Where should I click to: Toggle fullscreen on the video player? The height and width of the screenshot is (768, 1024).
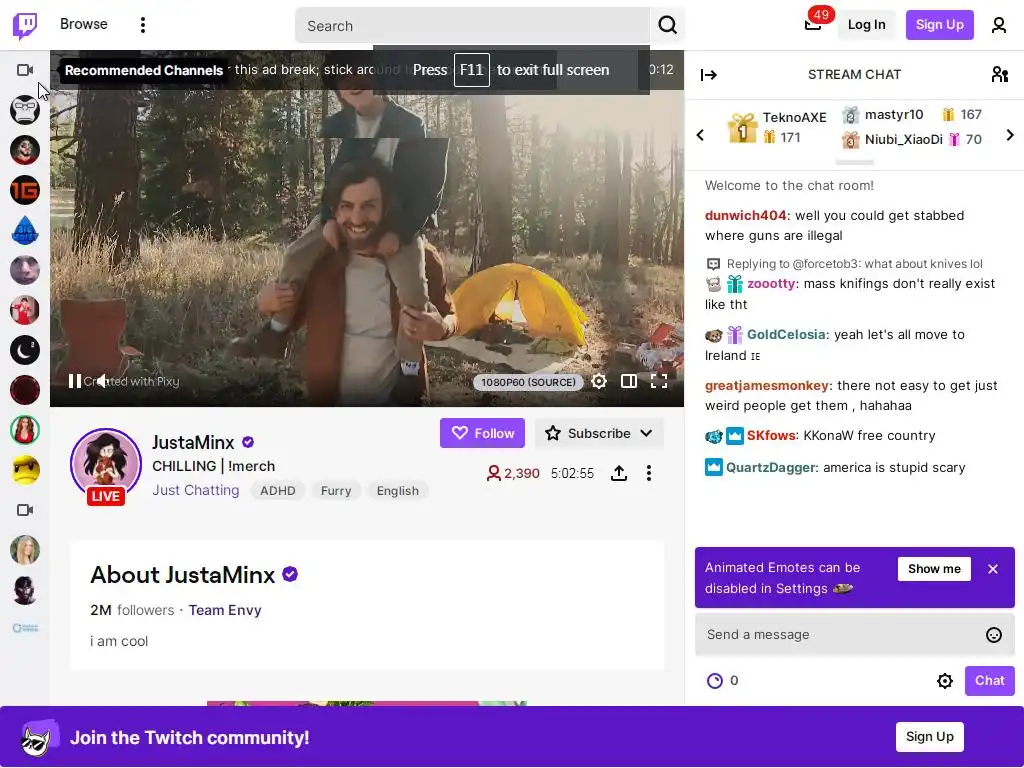[659, 381]
